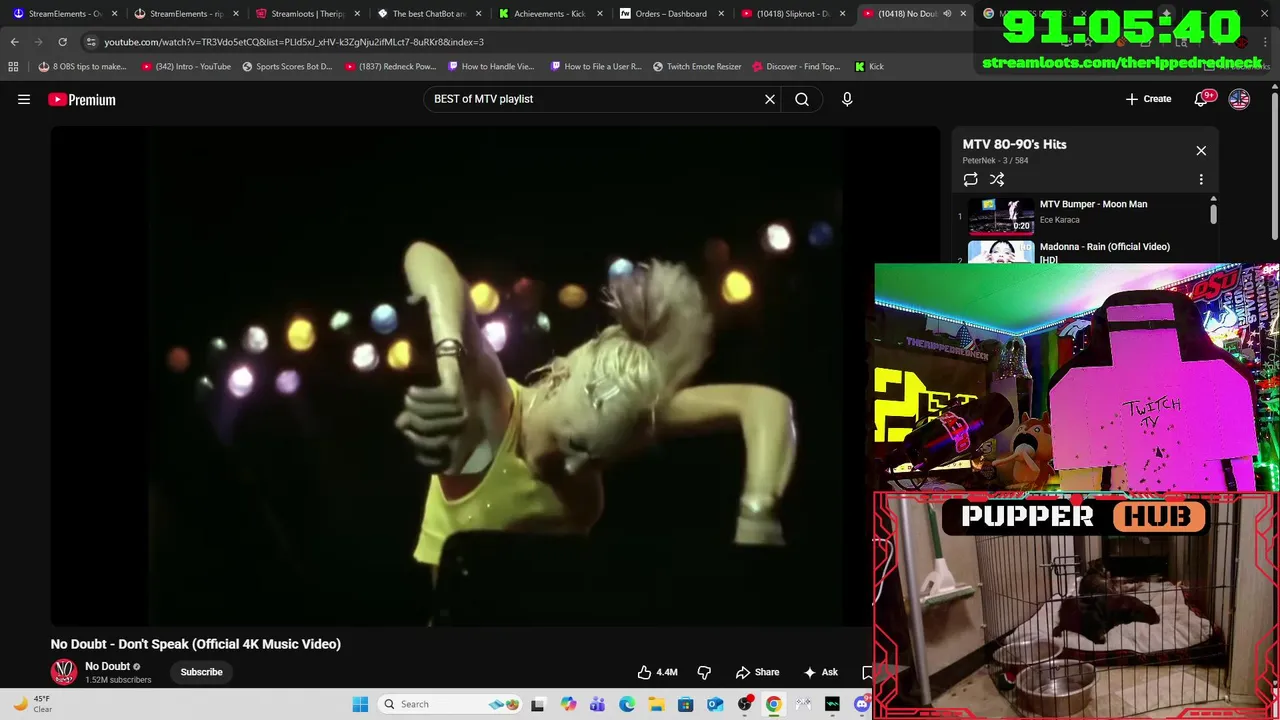Screen dimensions: 1280x720
Task: Open Task View on the taskbar
Action: pos(538,704)
